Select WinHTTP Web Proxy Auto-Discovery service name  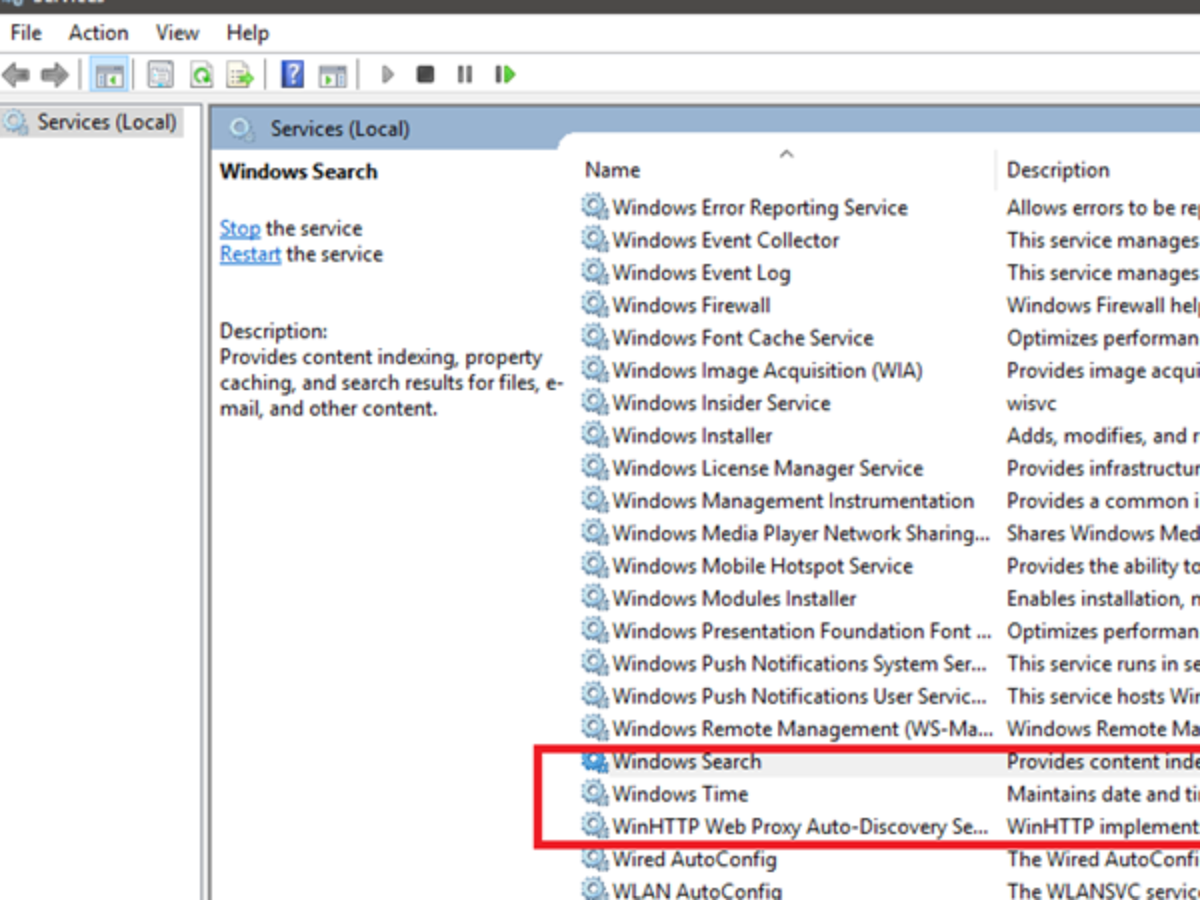point(800,827)
